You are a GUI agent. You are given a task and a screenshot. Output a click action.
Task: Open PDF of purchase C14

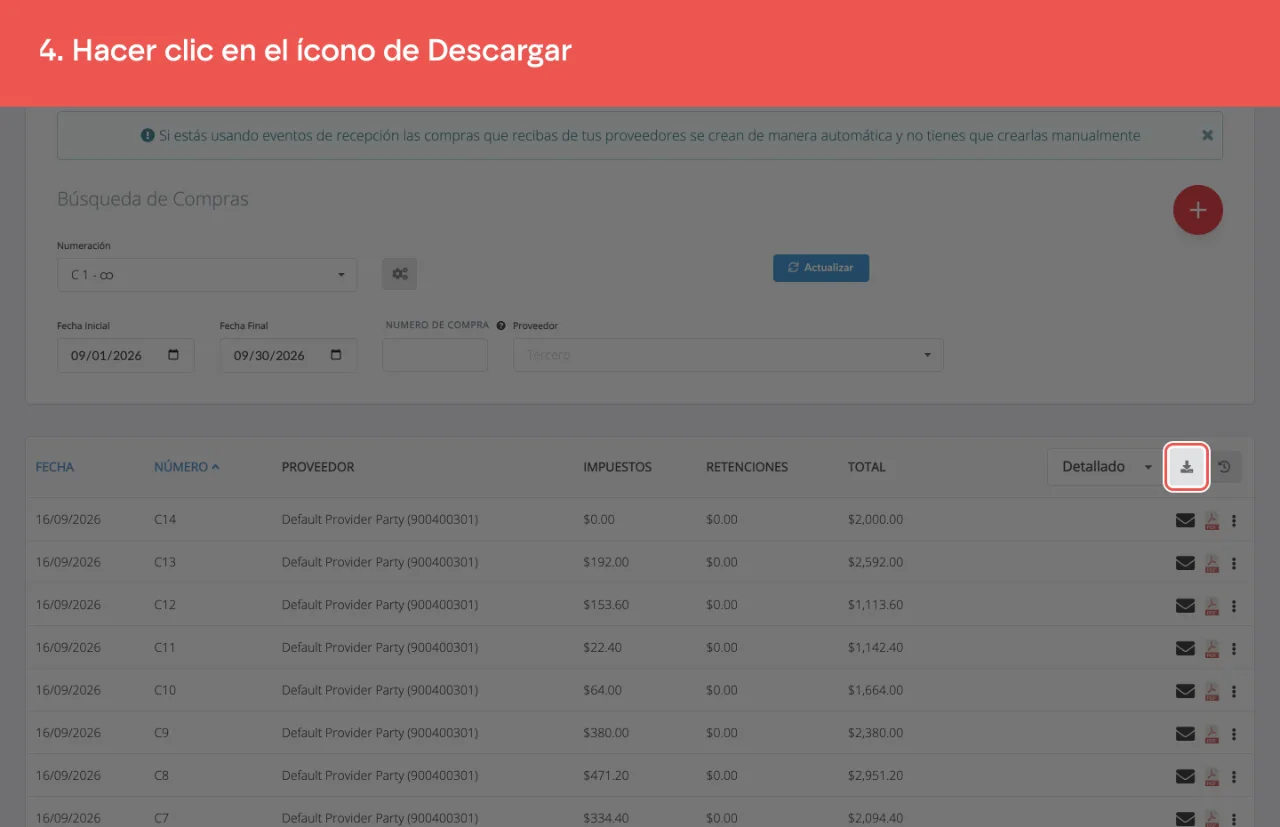click(x=1211, y=520)
